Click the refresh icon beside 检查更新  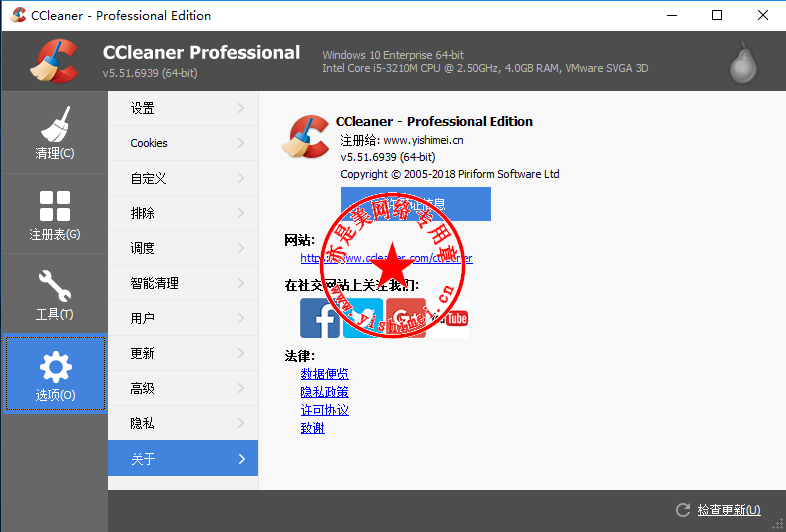click(683, 510)
